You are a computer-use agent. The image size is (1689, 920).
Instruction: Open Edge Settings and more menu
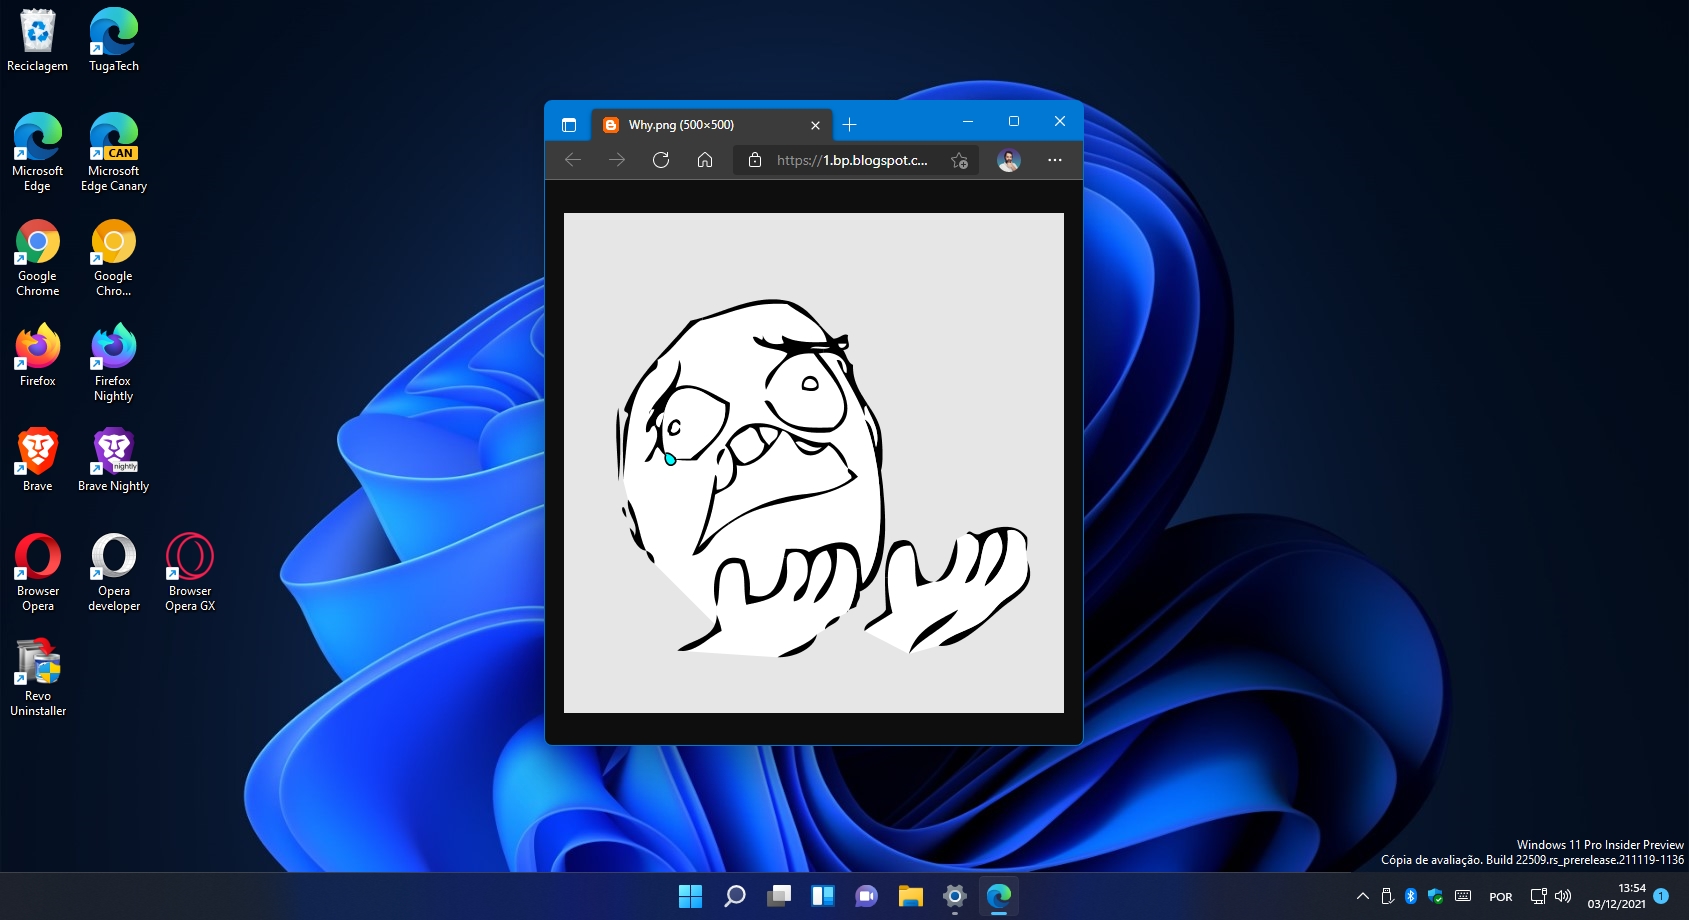click(x=1055, y=160)
